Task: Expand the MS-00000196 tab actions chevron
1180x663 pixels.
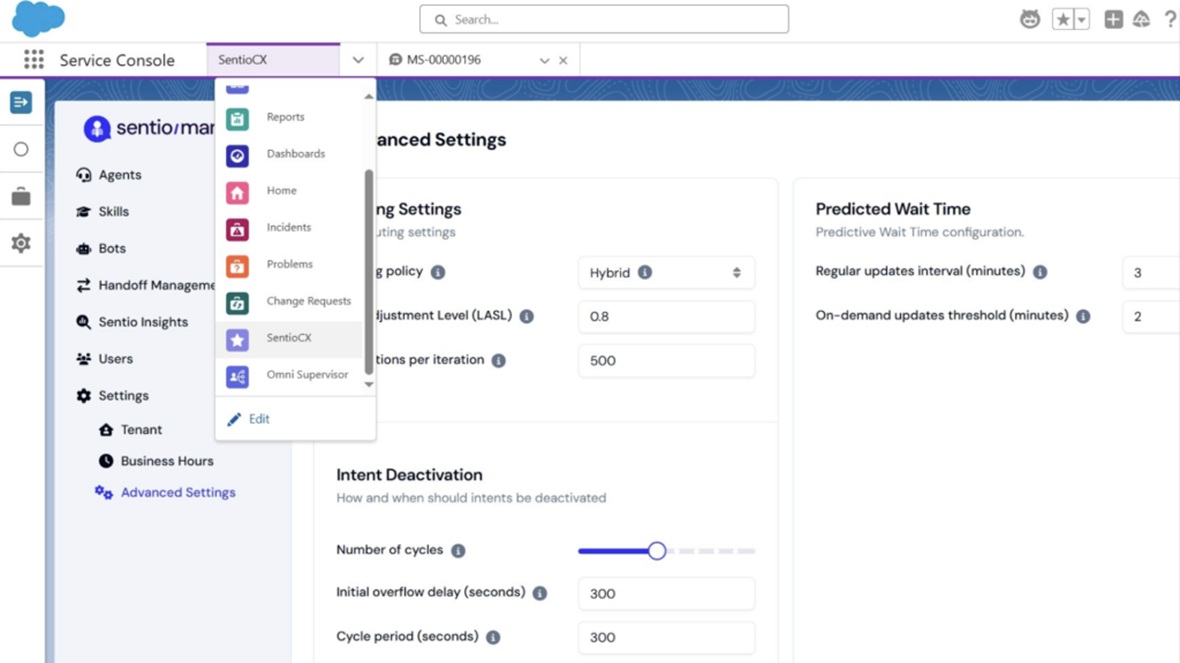Action: [544, 60]
